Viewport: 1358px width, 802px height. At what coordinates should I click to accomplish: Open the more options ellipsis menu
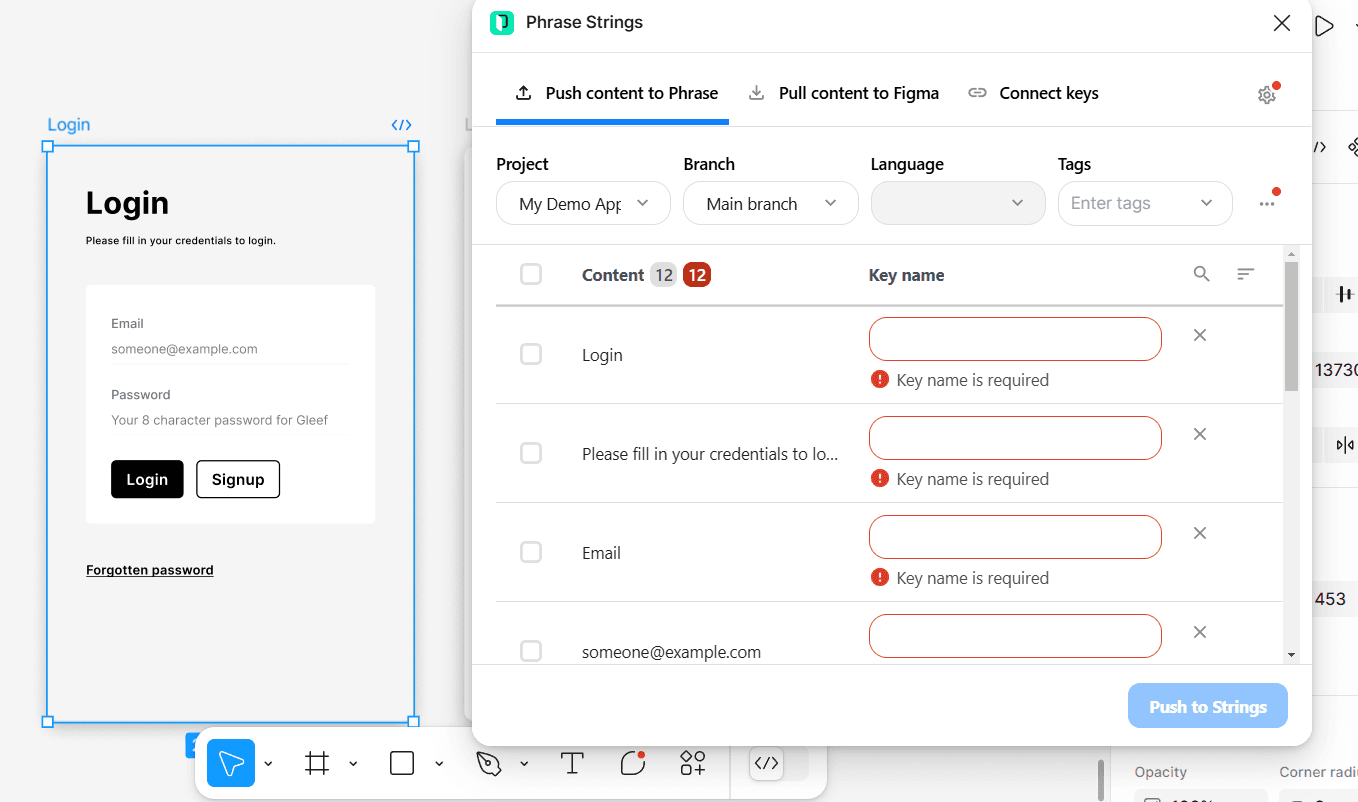[x=1267, y=203]
